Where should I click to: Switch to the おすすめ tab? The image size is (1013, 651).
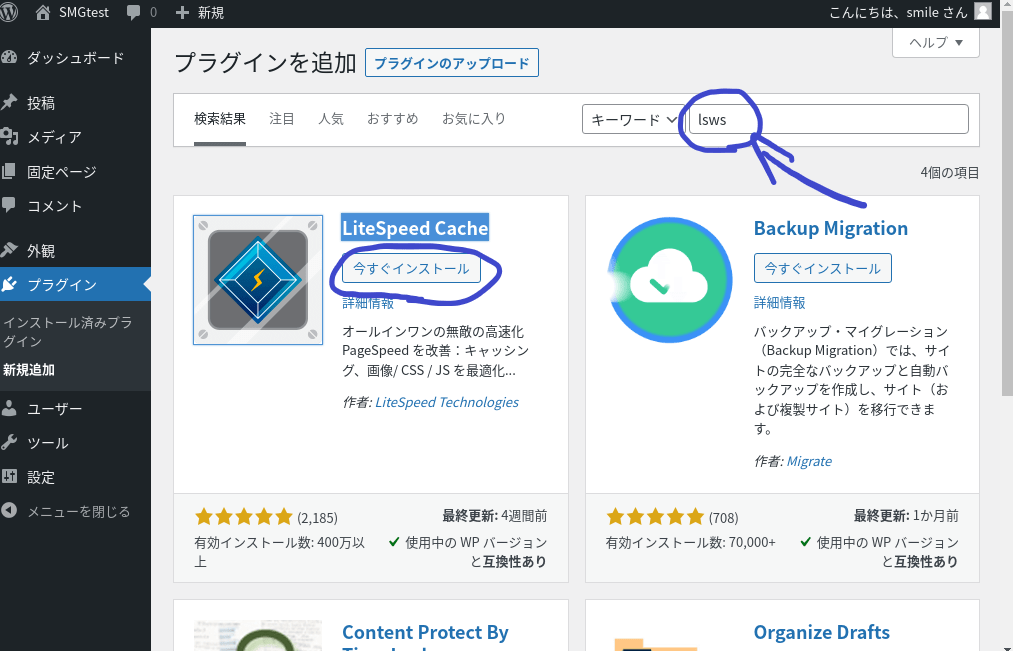click(393, 119)
